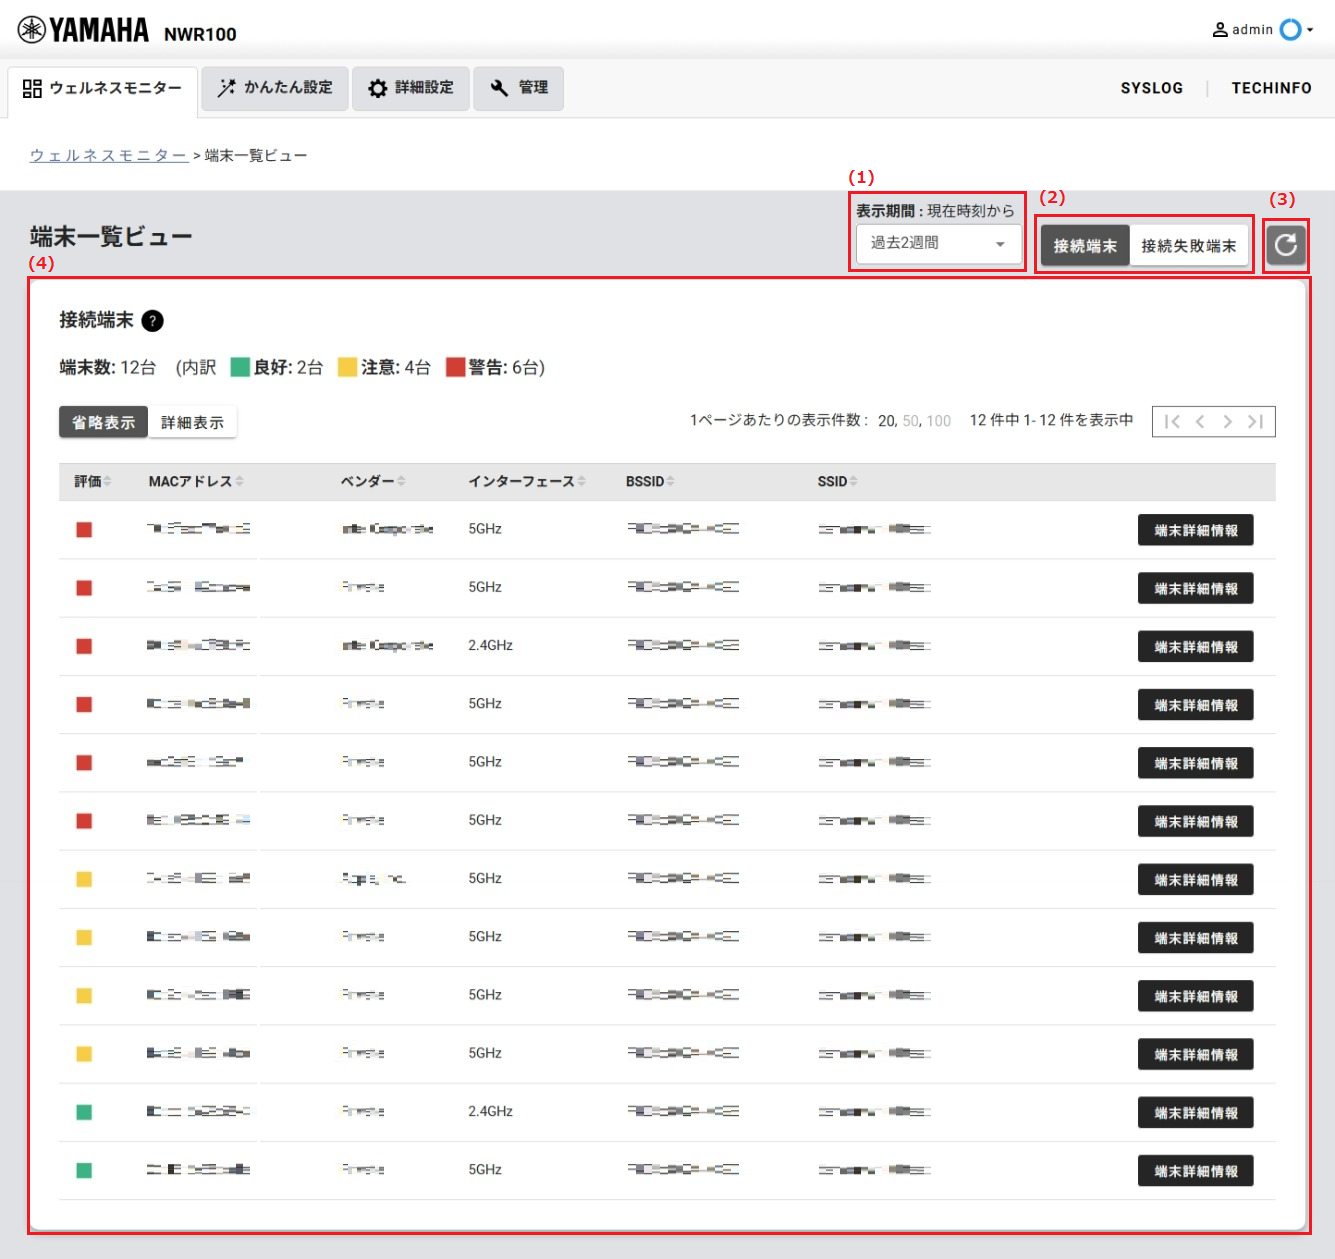This screenshot has height=1259, width=1335.
Task: Jump to the first page arrow
Action: point(1172,422)
